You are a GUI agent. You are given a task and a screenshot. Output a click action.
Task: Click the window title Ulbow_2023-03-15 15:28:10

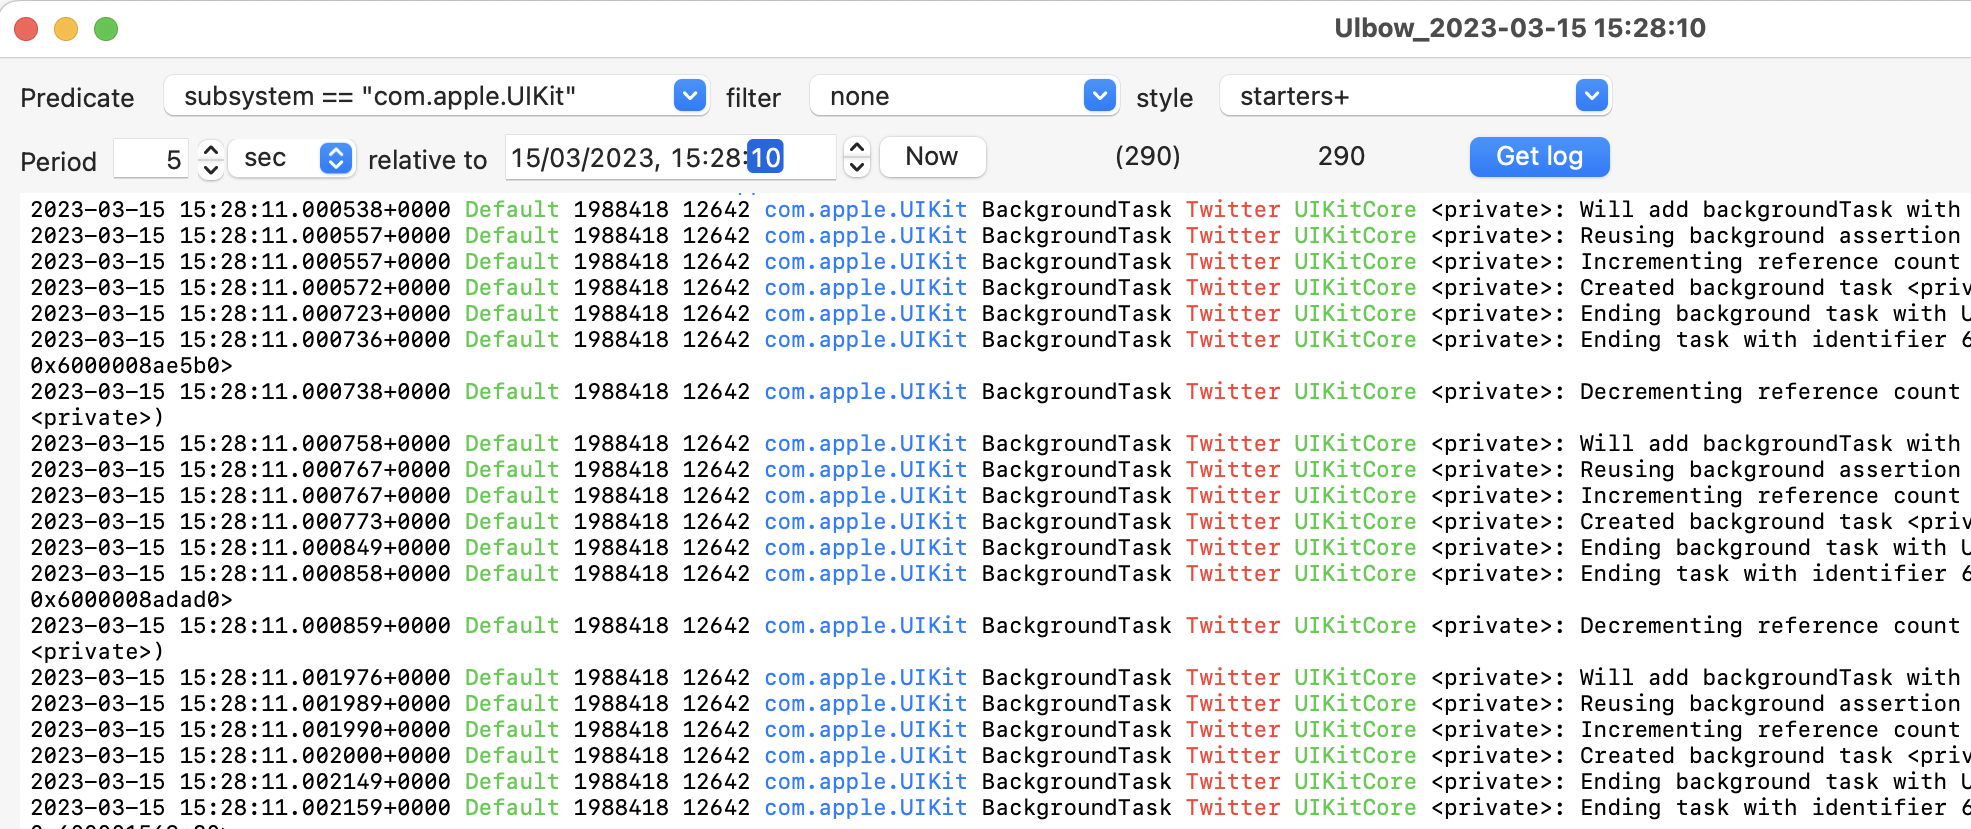click(1519, 28)
